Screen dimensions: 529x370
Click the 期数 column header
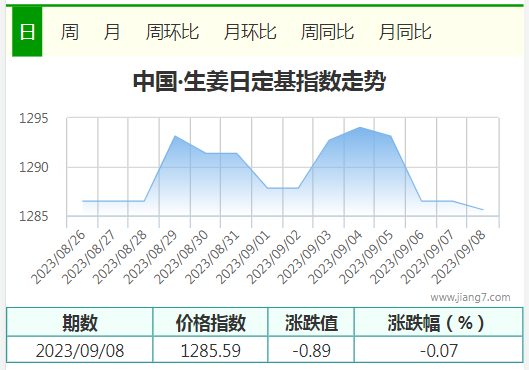pyautogui.click(x=80, y=323)
